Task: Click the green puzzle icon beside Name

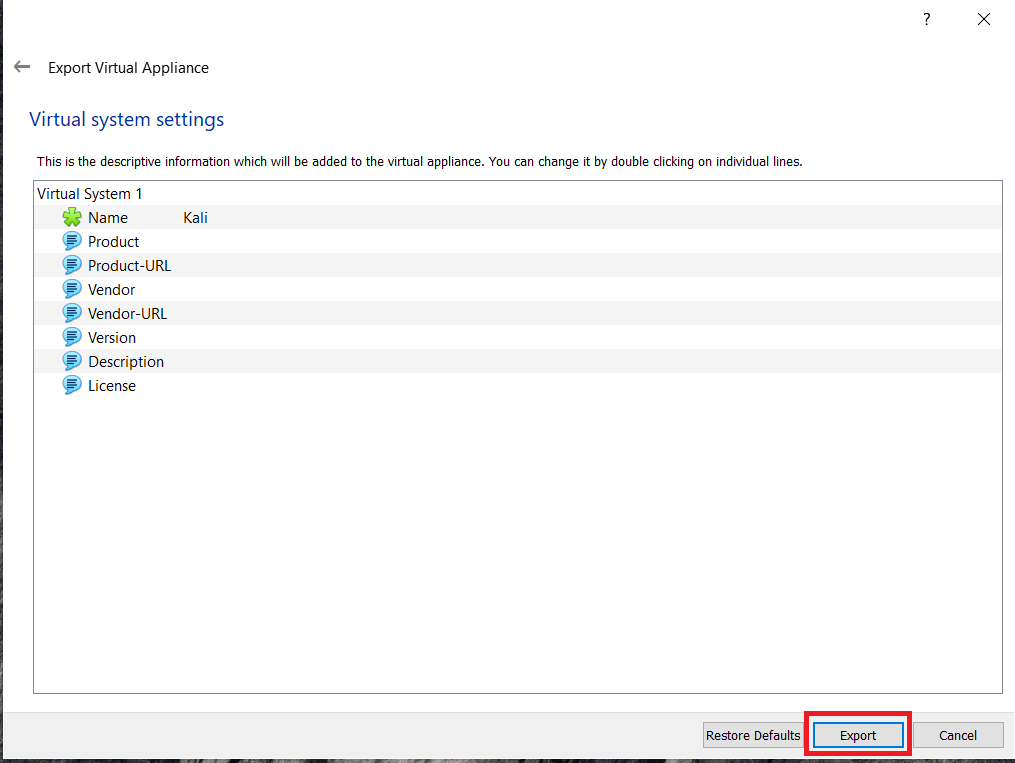Action: (71, 217)
